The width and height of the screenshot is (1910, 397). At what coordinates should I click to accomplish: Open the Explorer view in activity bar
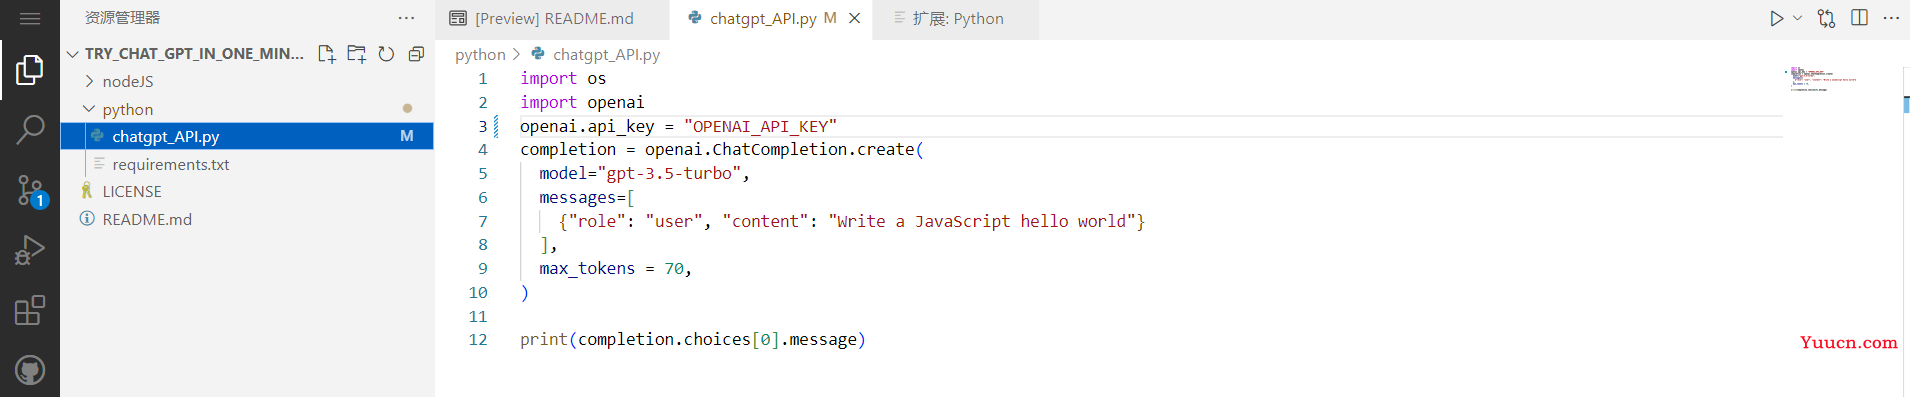point(30,70)
